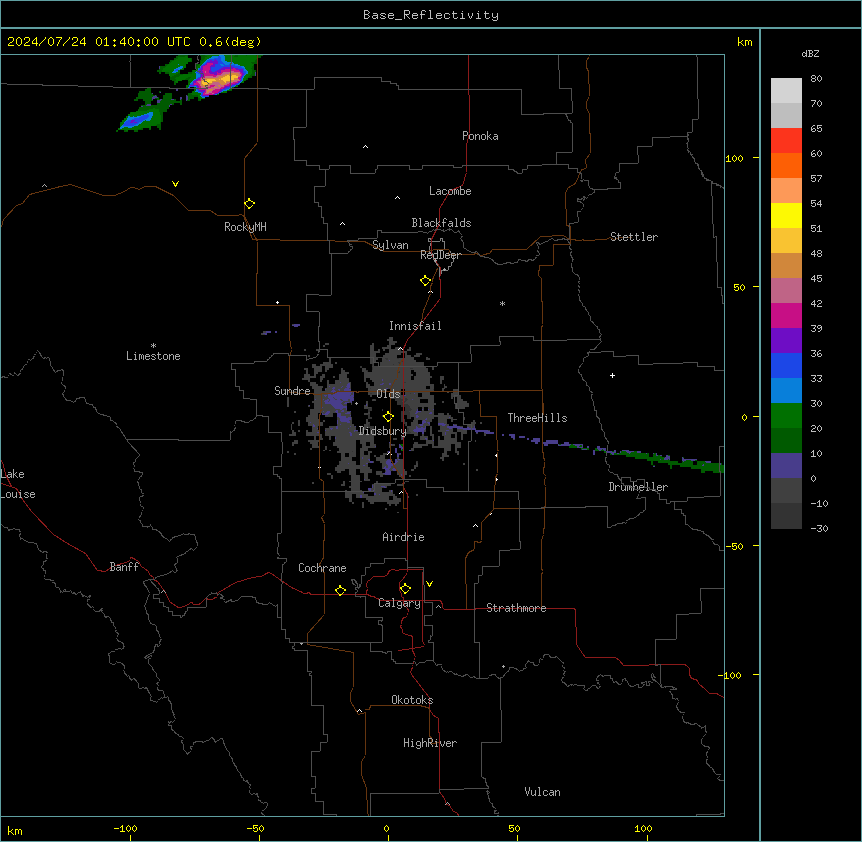The image size is (862, 842).
Task: Click the Base_Reflectivity title
Action: coord(431,15)
